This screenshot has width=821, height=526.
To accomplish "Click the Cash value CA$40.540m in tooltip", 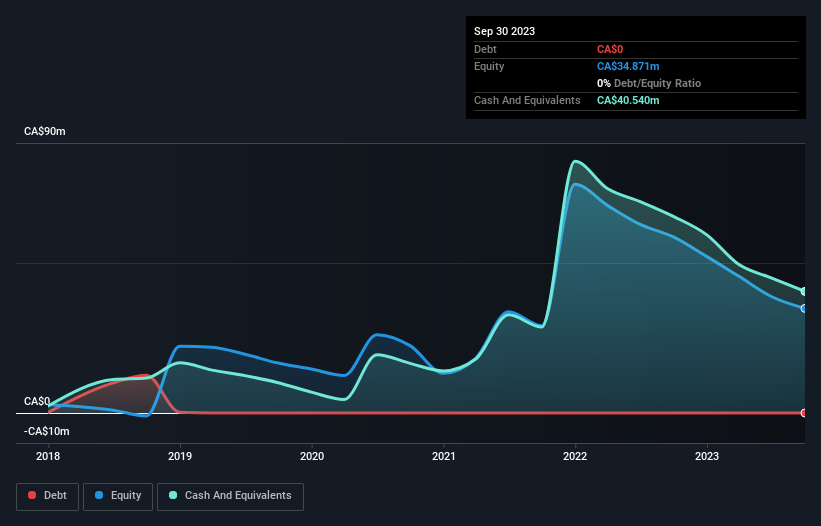I will (628, 100).
